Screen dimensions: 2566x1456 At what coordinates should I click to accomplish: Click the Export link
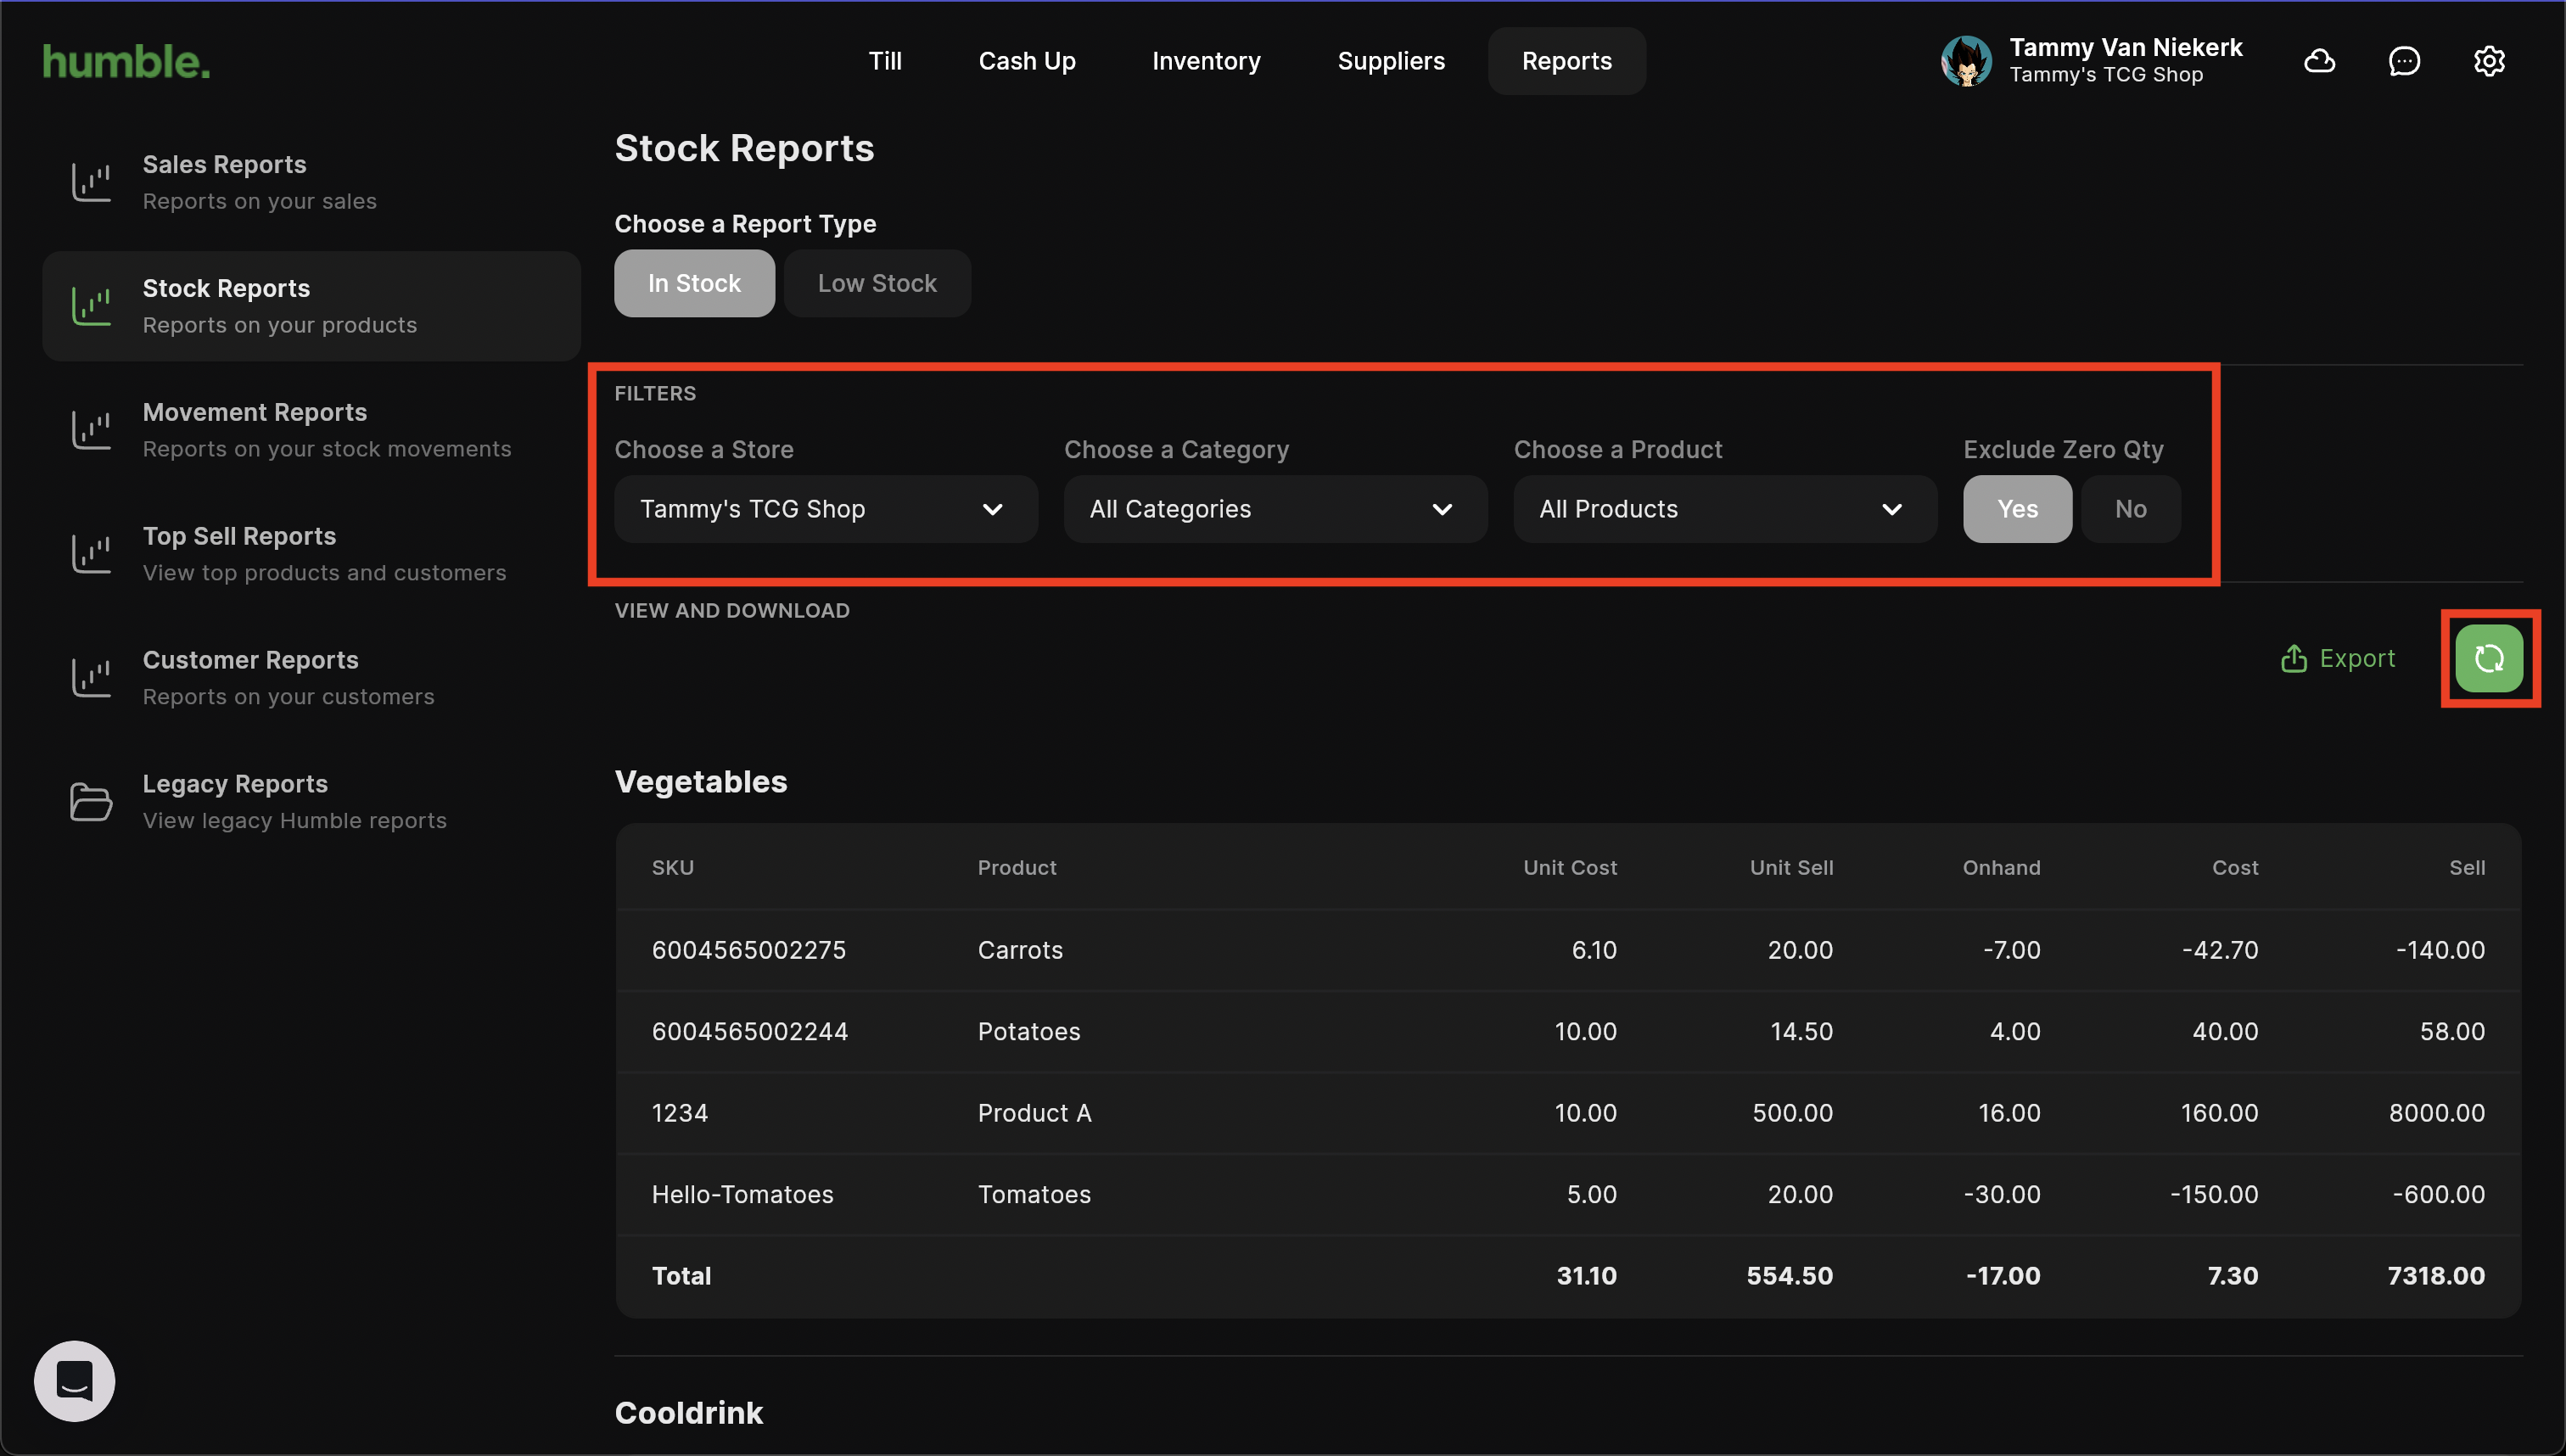pos(2338,658)
